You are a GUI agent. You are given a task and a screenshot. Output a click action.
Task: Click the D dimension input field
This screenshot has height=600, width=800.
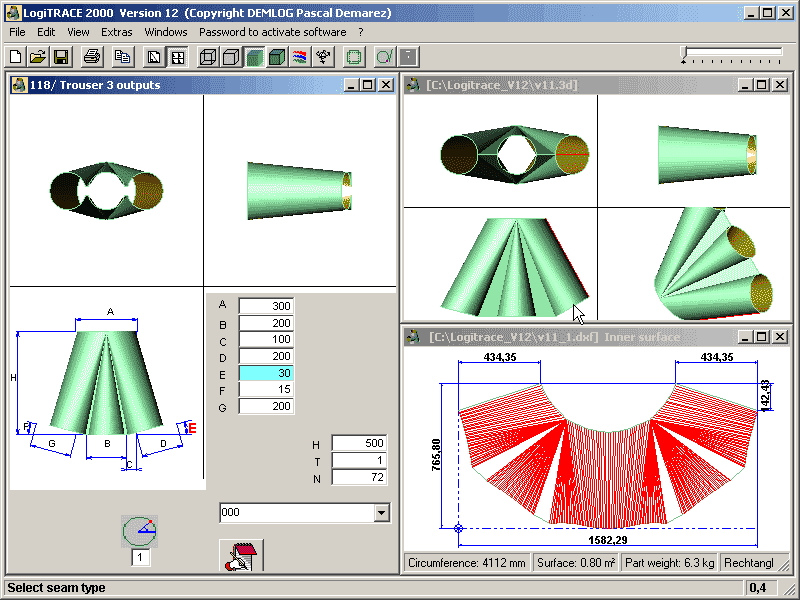[266, 356]
